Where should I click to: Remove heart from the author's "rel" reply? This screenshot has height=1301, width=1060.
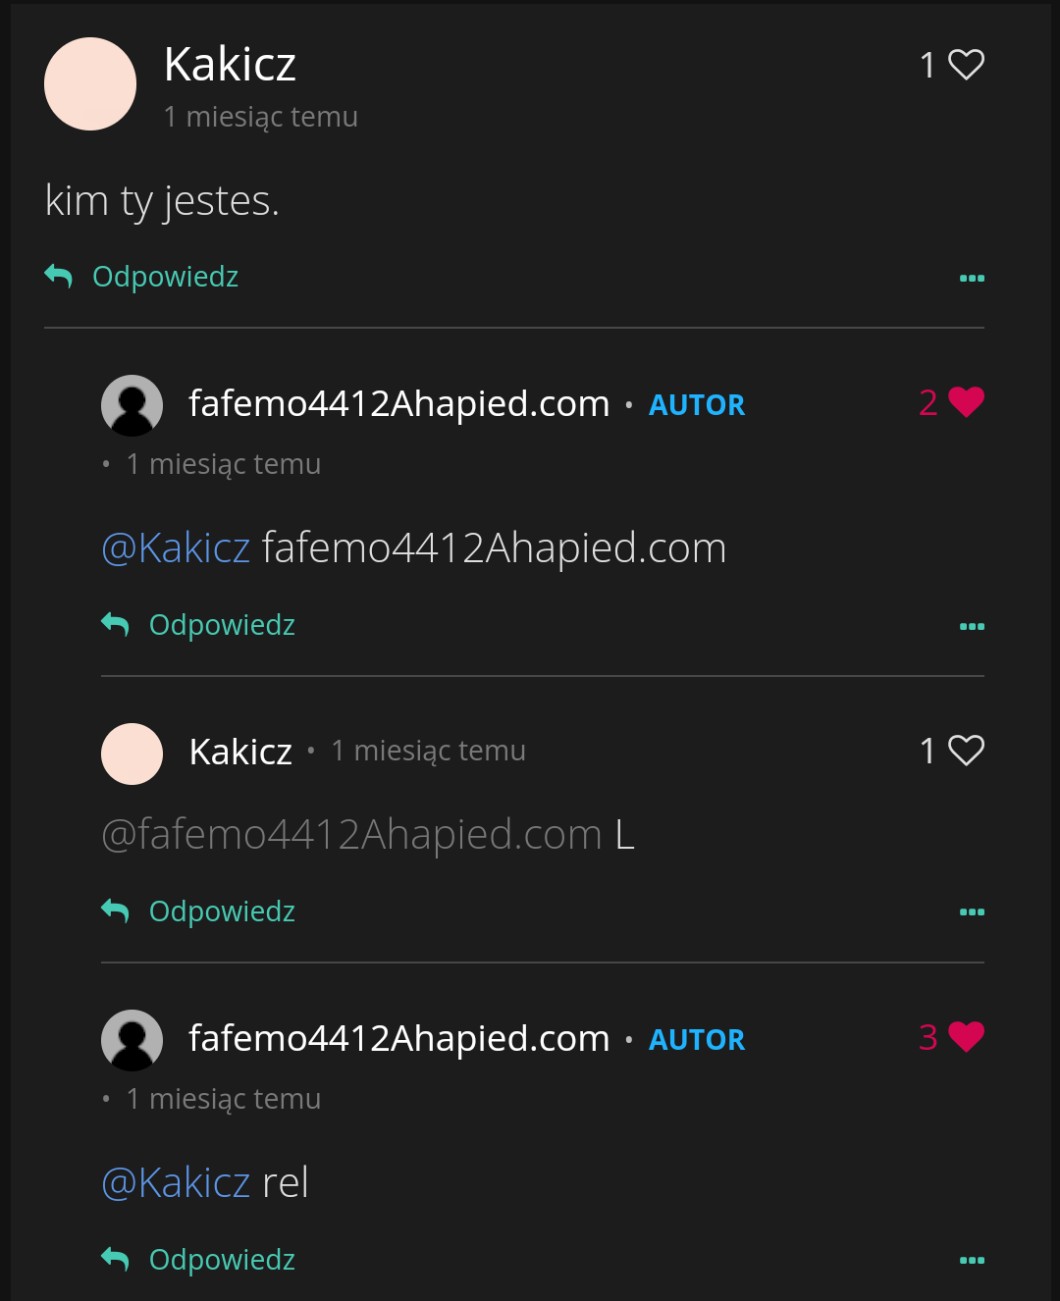click(966, 1037)
